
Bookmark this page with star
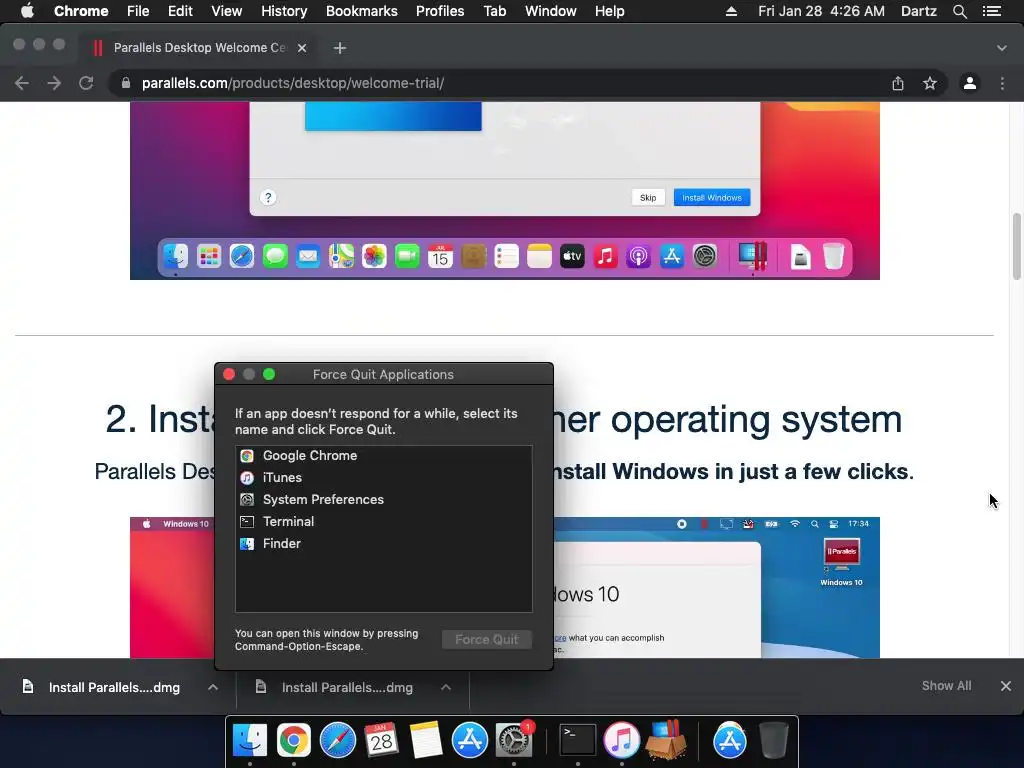coord(930,83)
